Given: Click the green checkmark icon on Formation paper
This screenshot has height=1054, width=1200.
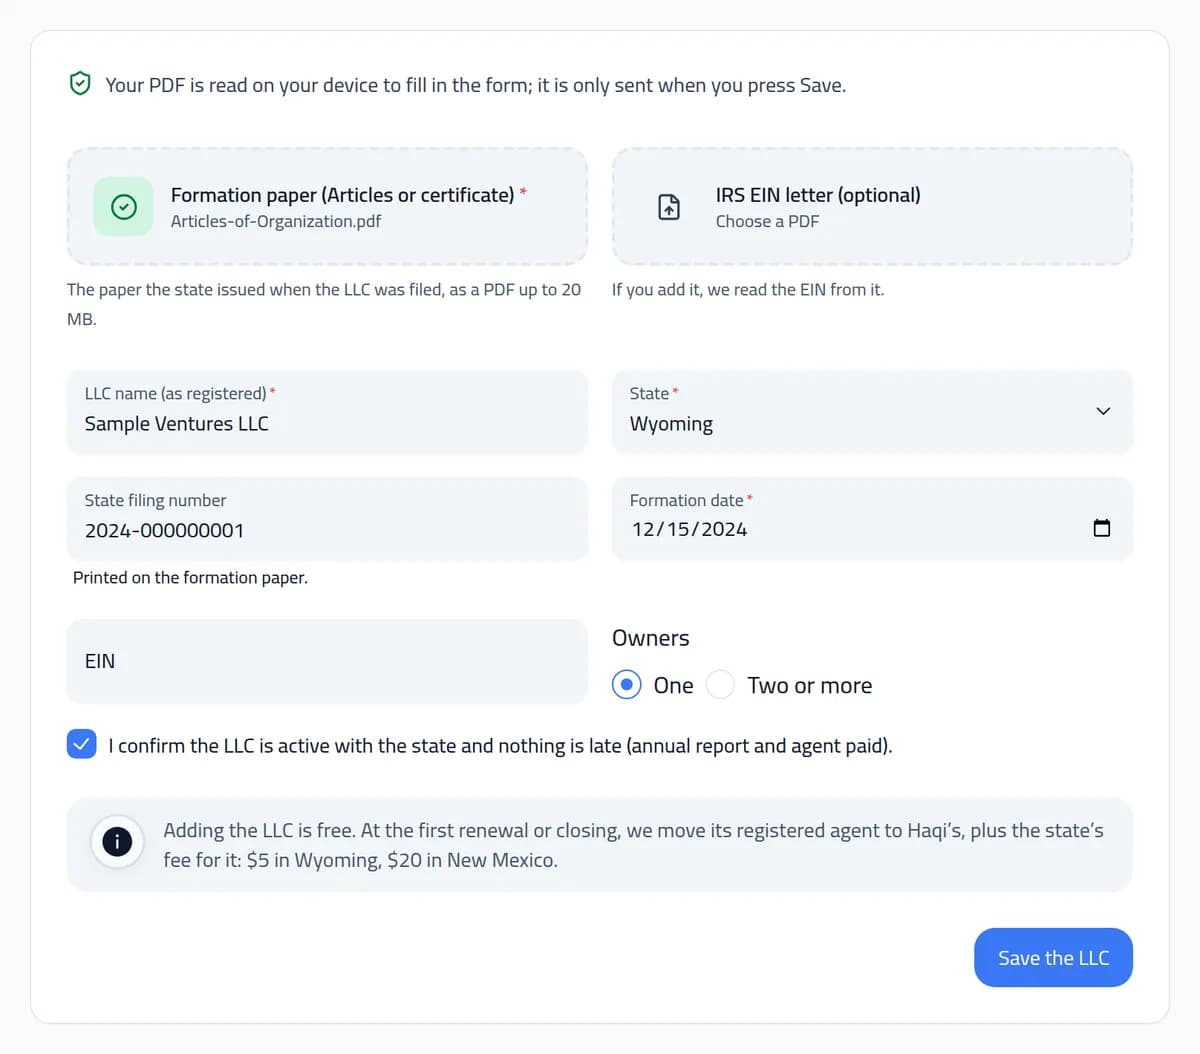Looking at the screenshot, I should pyautogui.click(x=123, y=207).
